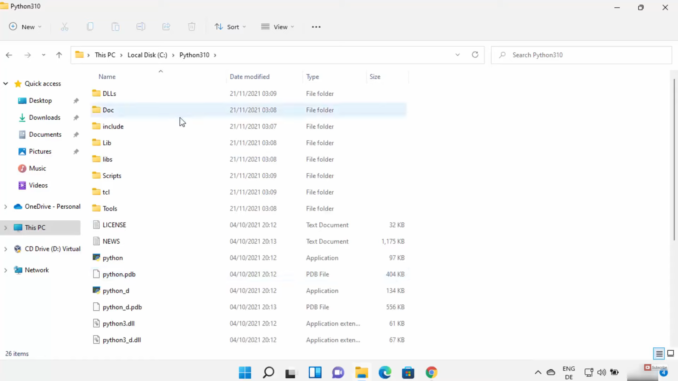
Task: Select Videos in Quick access
Action: [38, 185]
